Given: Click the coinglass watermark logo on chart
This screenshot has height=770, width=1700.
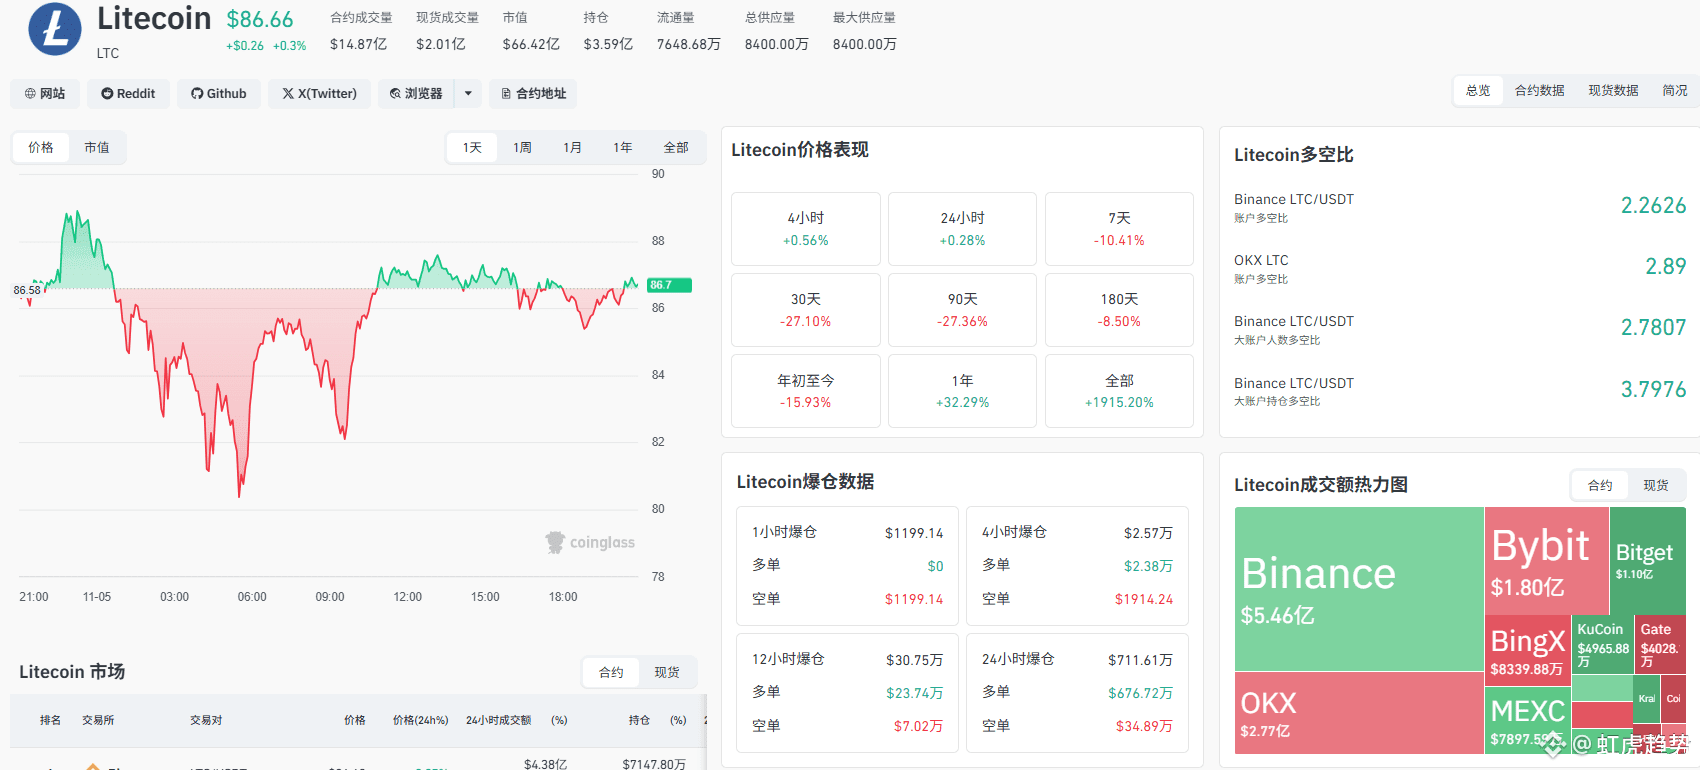Looking at the screenshot, I should tap(590, 542).
